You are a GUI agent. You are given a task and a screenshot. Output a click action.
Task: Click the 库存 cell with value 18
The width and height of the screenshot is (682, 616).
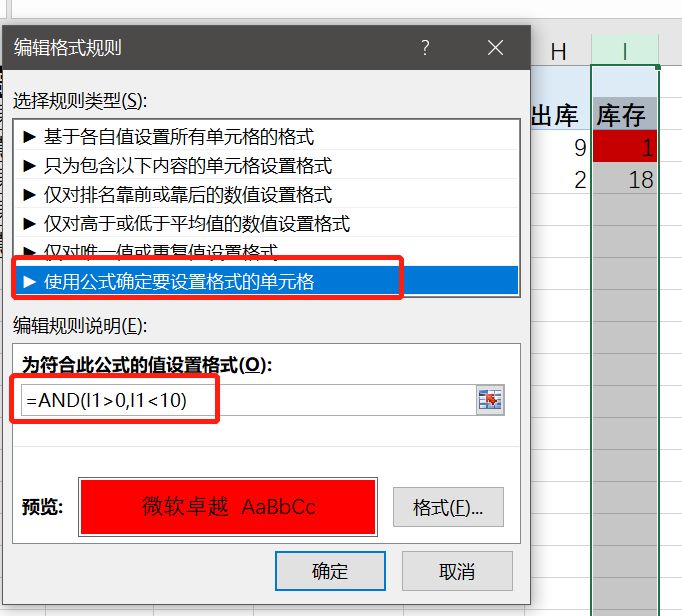pyautogui.click(x=625, y=178)
